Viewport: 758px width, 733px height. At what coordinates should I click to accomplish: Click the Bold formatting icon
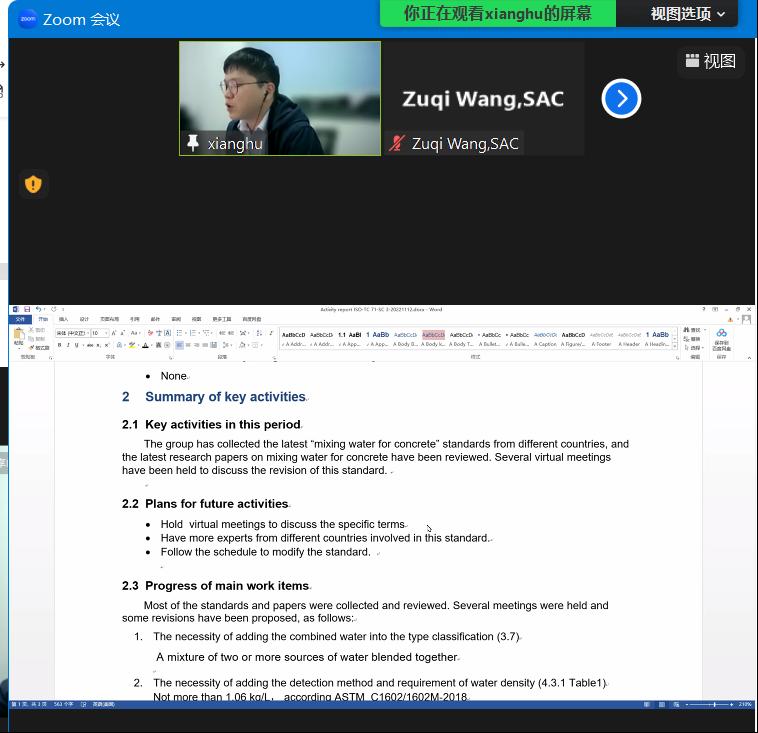(60, 345)
